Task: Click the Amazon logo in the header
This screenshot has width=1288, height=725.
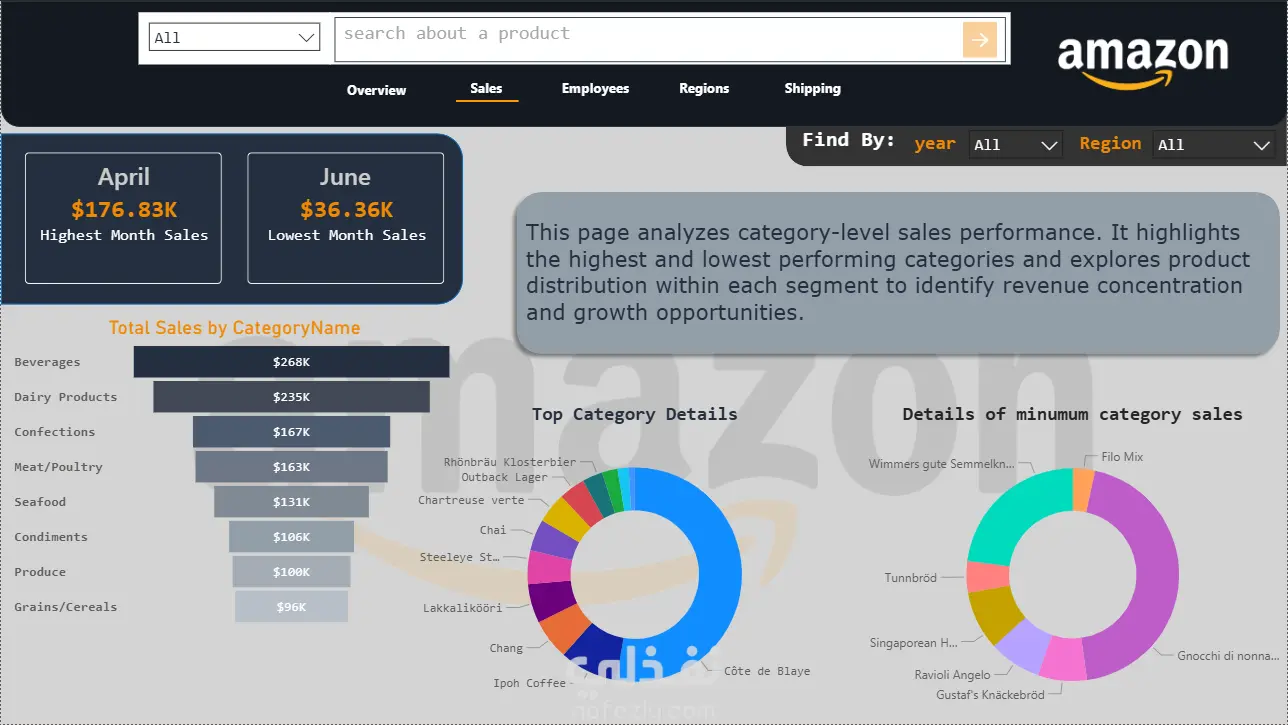Action: [1143, 61]
